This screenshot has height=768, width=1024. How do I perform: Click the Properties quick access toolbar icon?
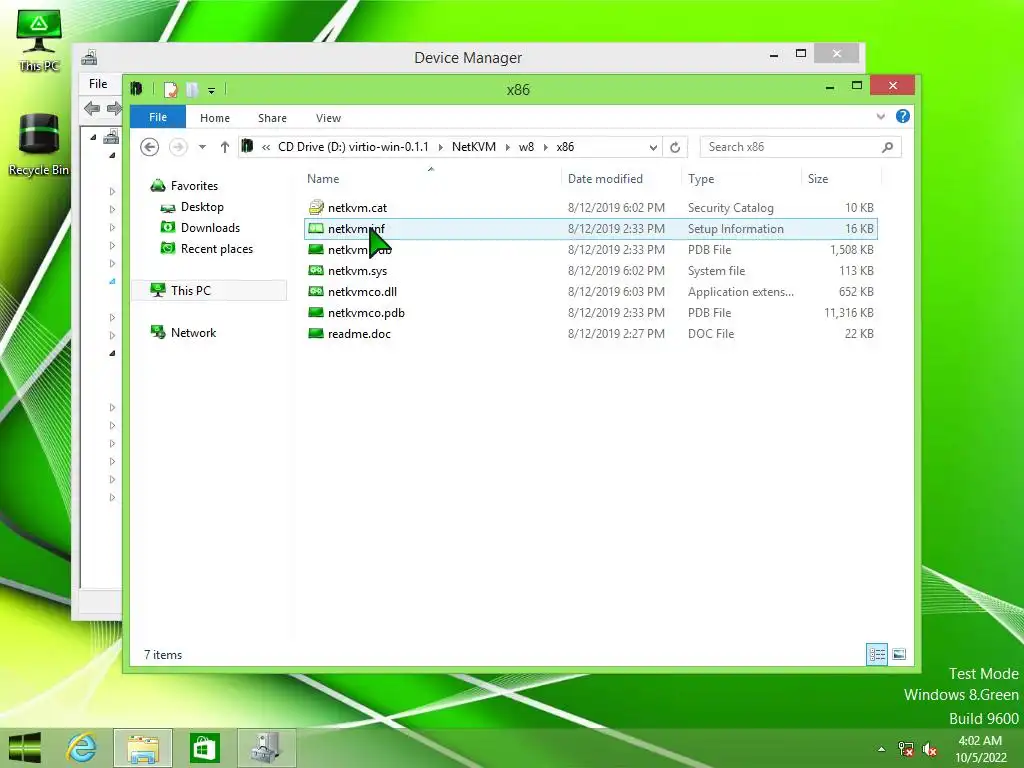[x=170, y=89]
